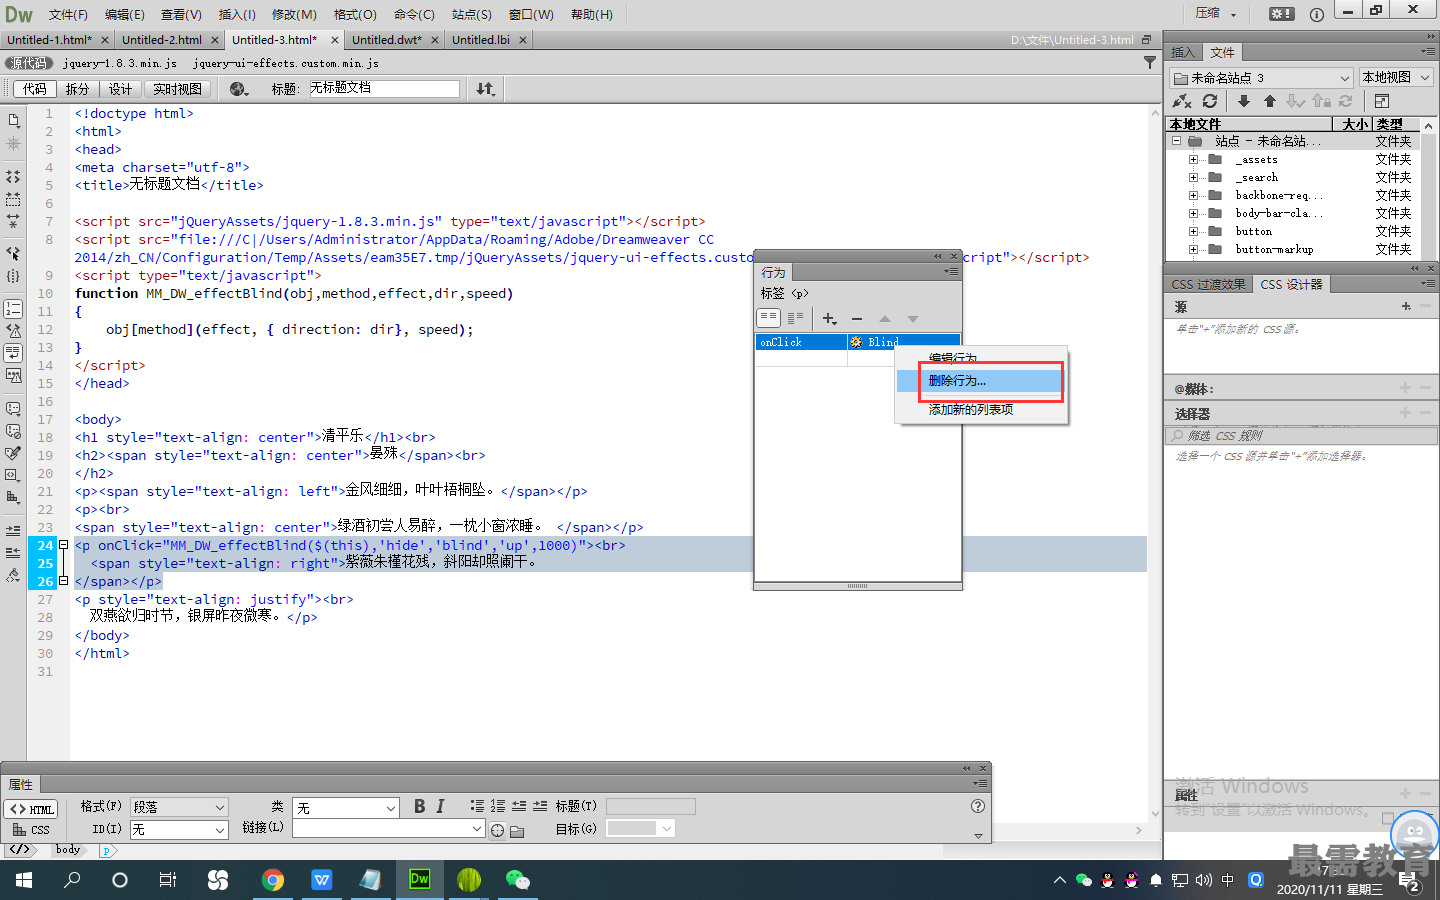Toggle HTML mode in the Properties panel

click(x=31, y=809)
